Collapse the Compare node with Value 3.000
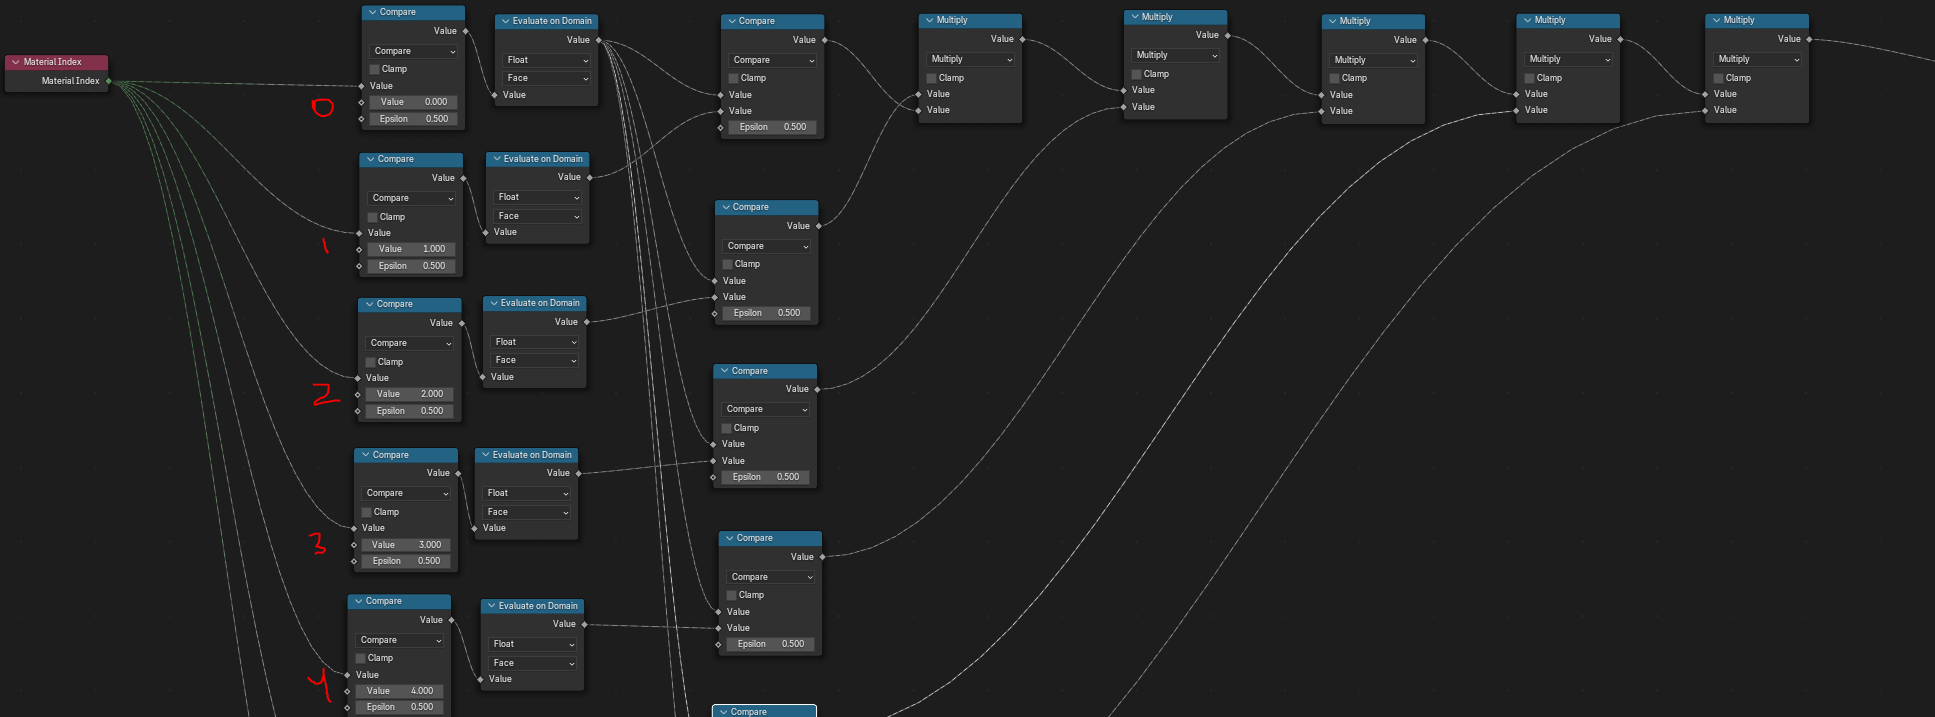The height and width of the screenshot is (717, 1935). [364, 455]
